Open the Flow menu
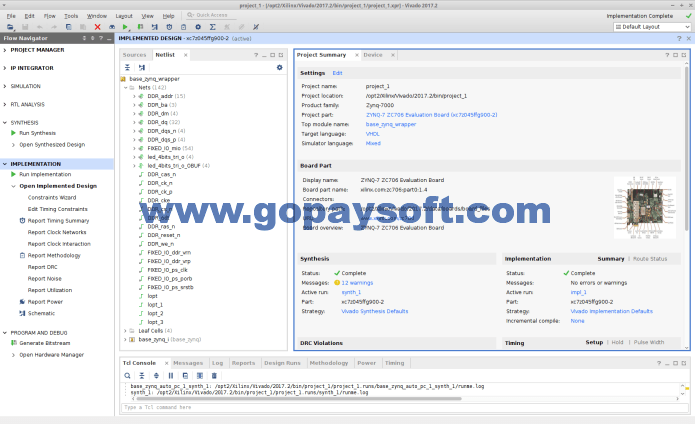This screenshot has width=695, height=424. click(x=50, y=16)
